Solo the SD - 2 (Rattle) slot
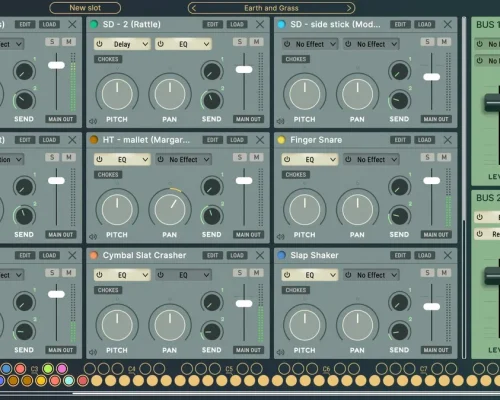This screenshot has width=500, height=400. (240, 42)
